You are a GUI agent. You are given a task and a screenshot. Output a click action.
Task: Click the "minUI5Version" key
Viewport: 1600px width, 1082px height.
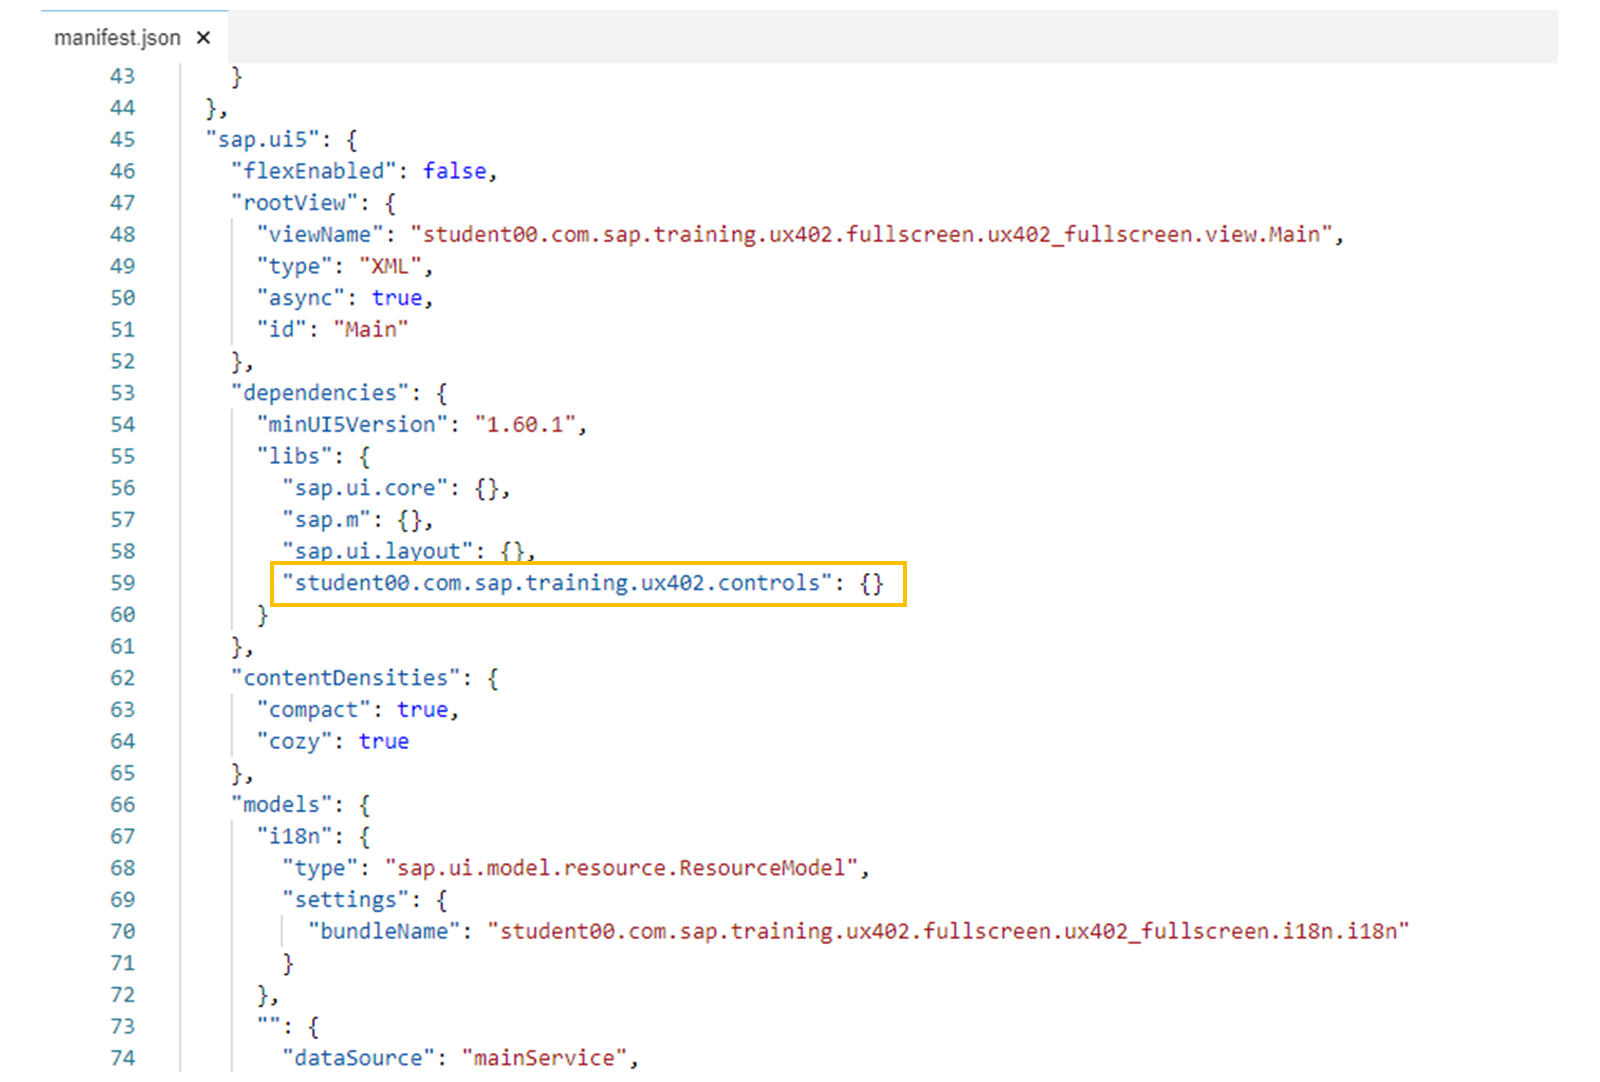(x=352, y=424)
